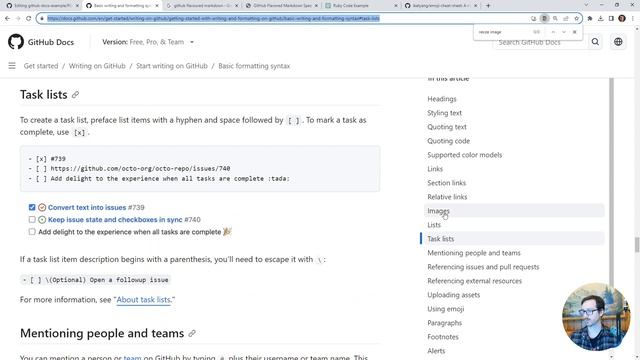Image resolution: width=640 pixels, height=360 pixels.
Task: Reload the page with the refresh icon
Action: (28, 18)
